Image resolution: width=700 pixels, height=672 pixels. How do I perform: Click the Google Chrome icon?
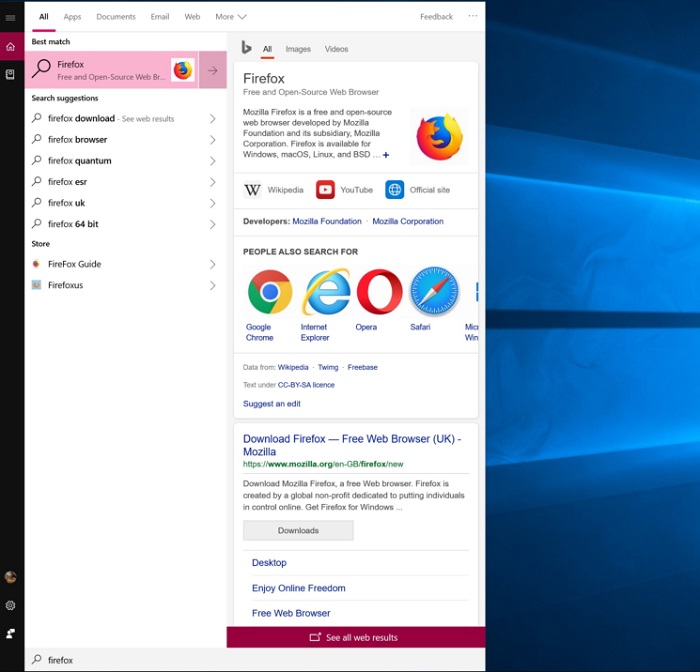[x=270, y=292]
